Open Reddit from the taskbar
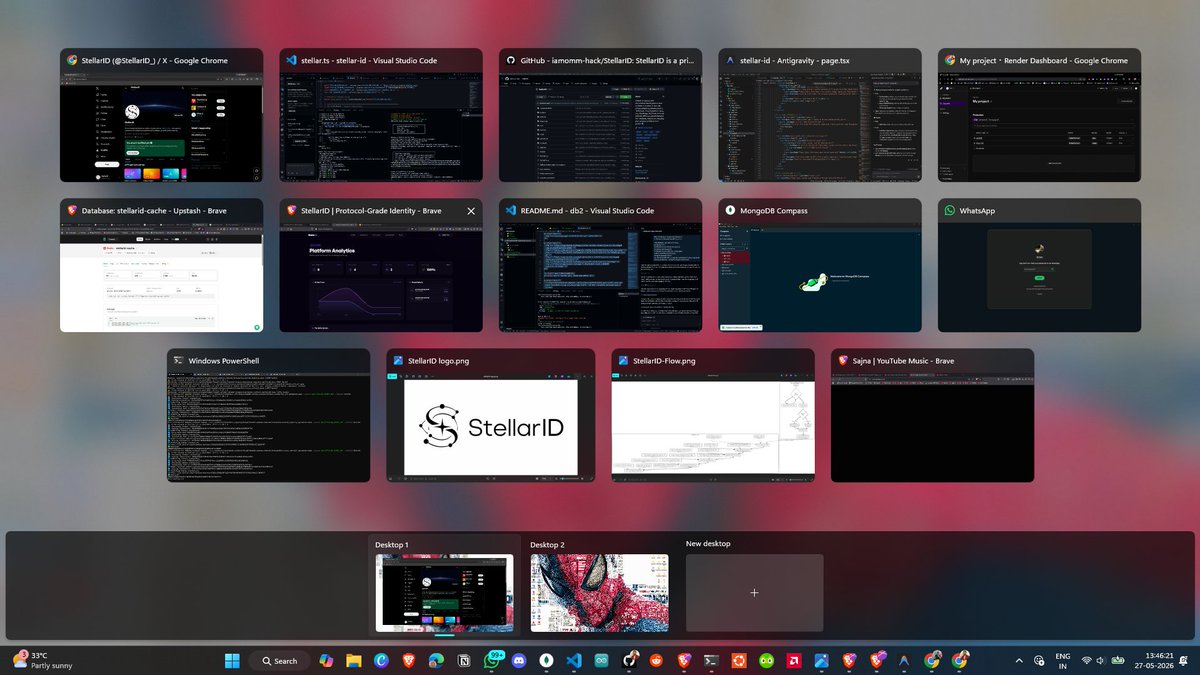 coord(656,660)
